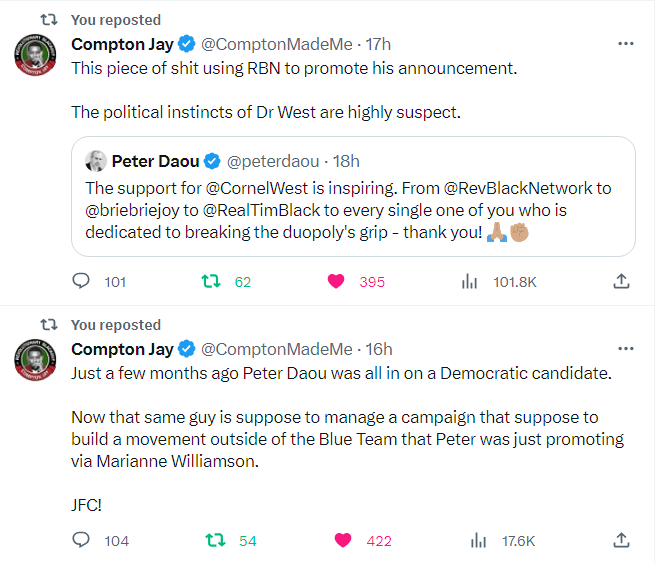Open more options on the first tweet
The image size is (659, 563).
(626, 44)
